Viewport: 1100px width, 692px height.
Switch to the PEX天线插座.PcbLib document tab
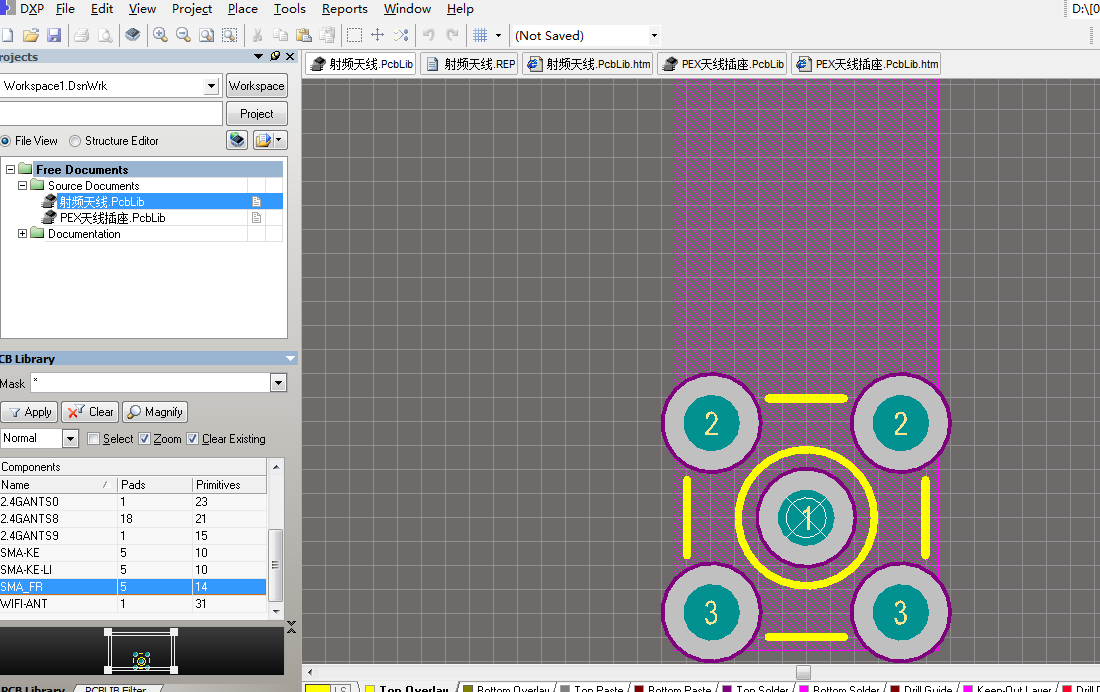723,65
